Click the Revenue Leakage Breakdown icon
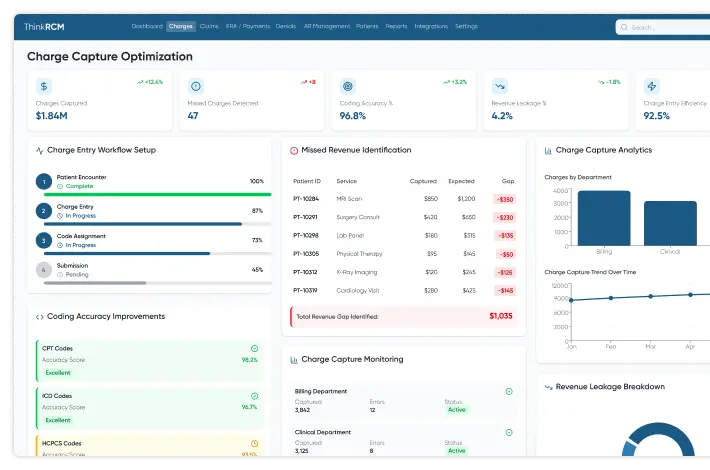Viewport: 710px width, 470px height. (548, 387)
